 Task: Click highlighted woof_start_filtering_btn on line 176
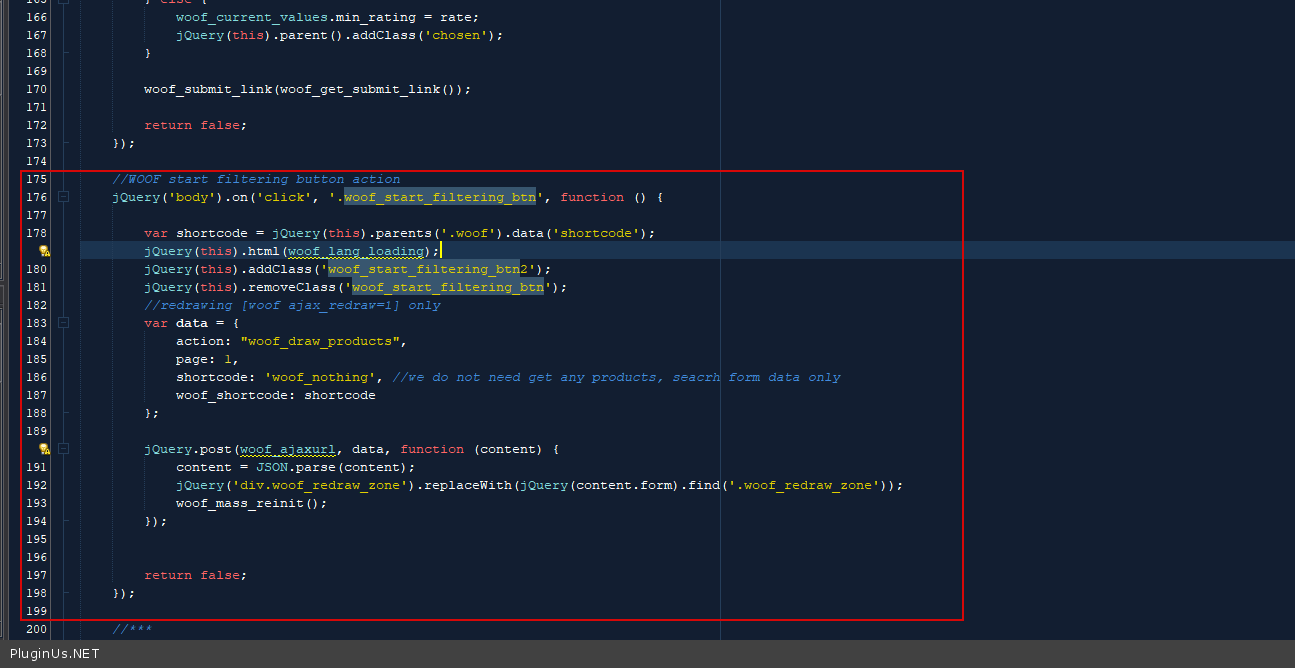click(x=440, y=198)
